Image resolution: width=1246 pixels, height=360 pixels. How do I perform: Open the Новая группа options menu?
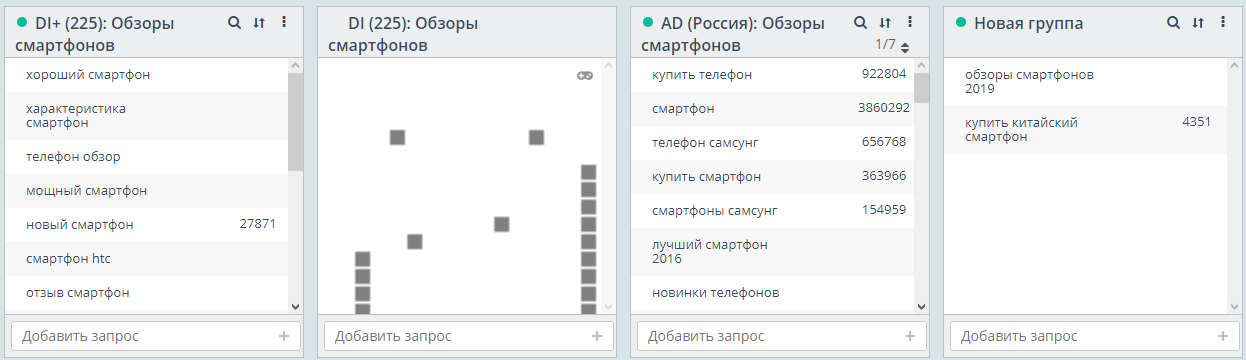coord(1223,22)
